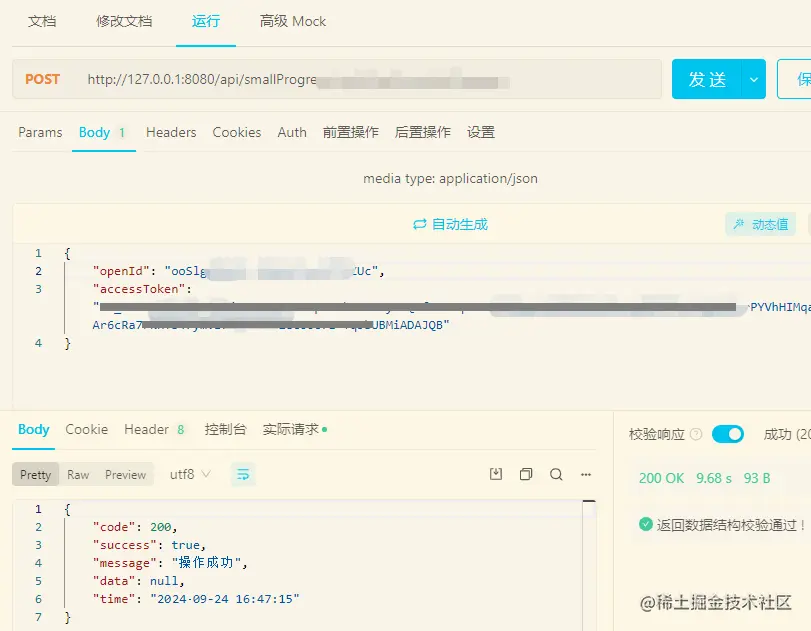811x631 pixels.
Task: Disable the 校验响应 response validation switch
Action: click(727, 434)
